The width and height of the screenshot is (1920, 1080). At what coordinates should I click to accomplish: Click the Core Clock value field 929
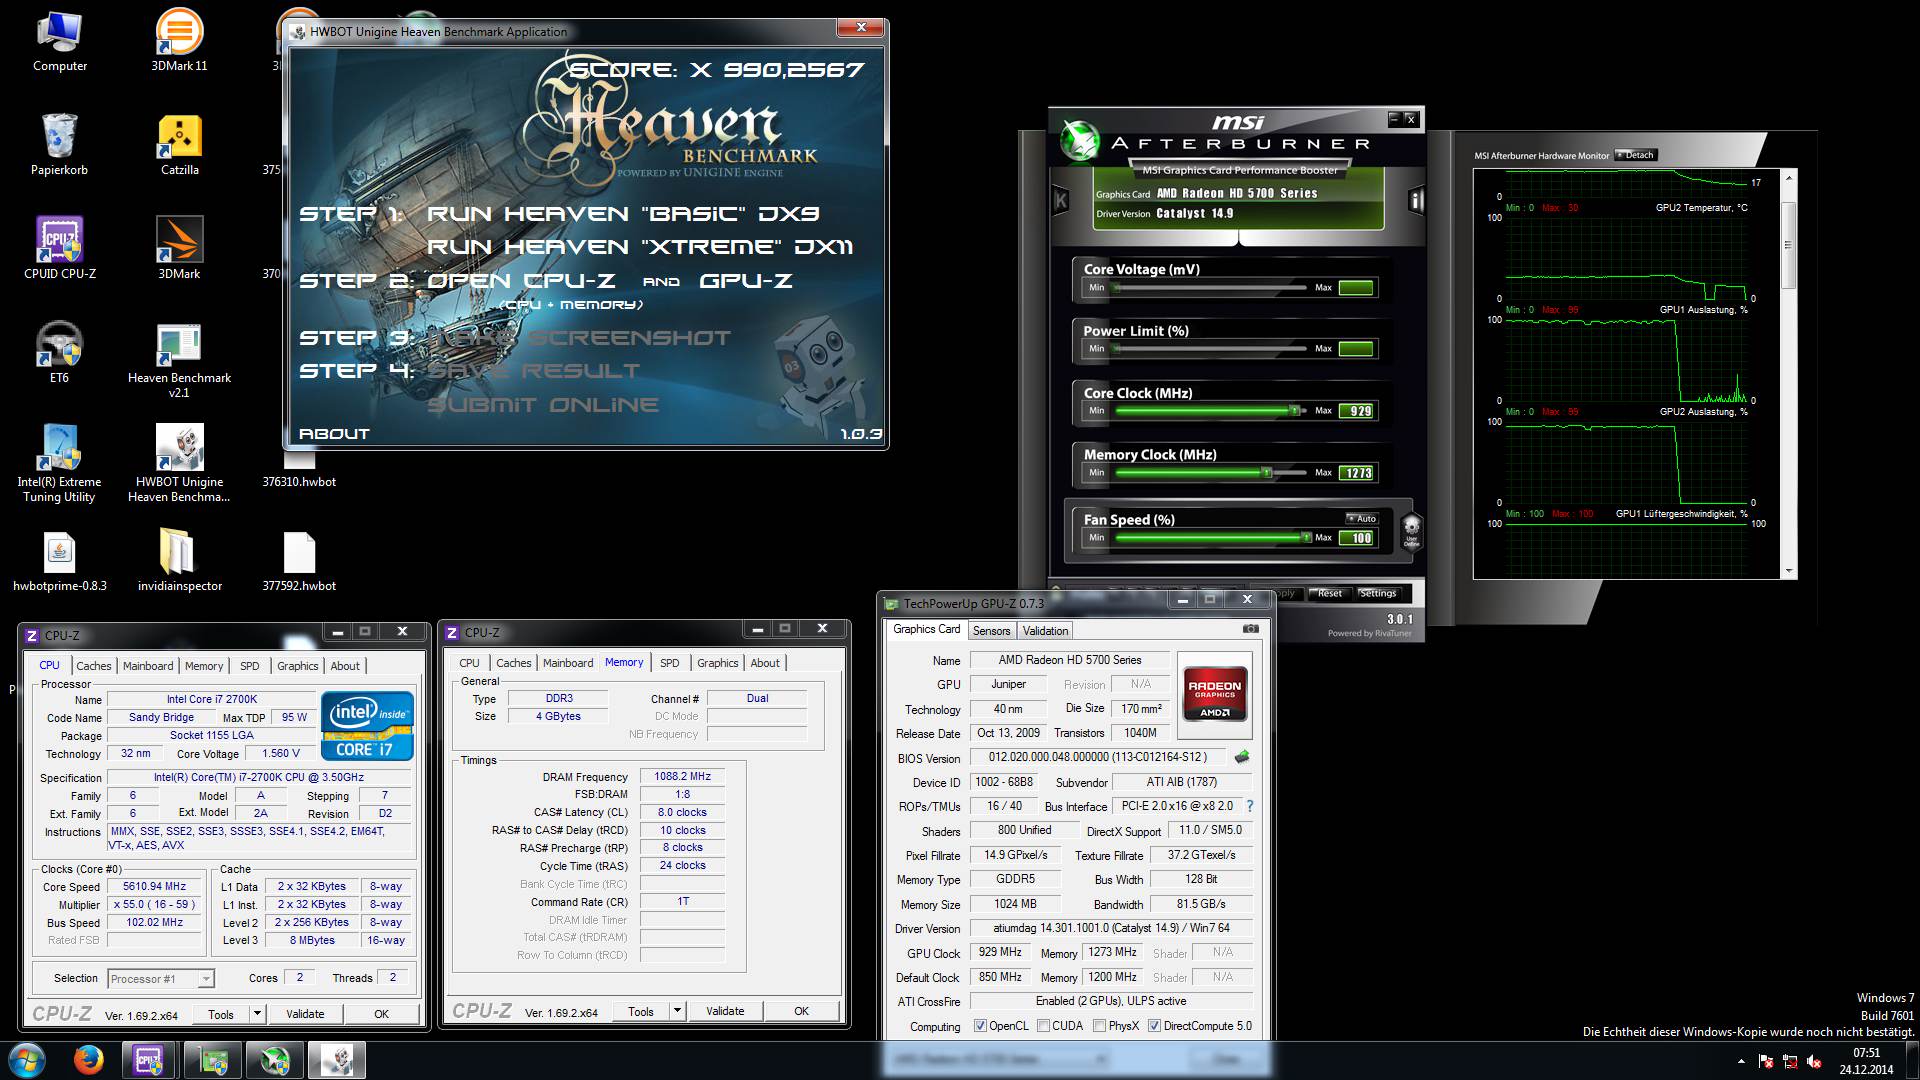click(x=1357, y=411)
